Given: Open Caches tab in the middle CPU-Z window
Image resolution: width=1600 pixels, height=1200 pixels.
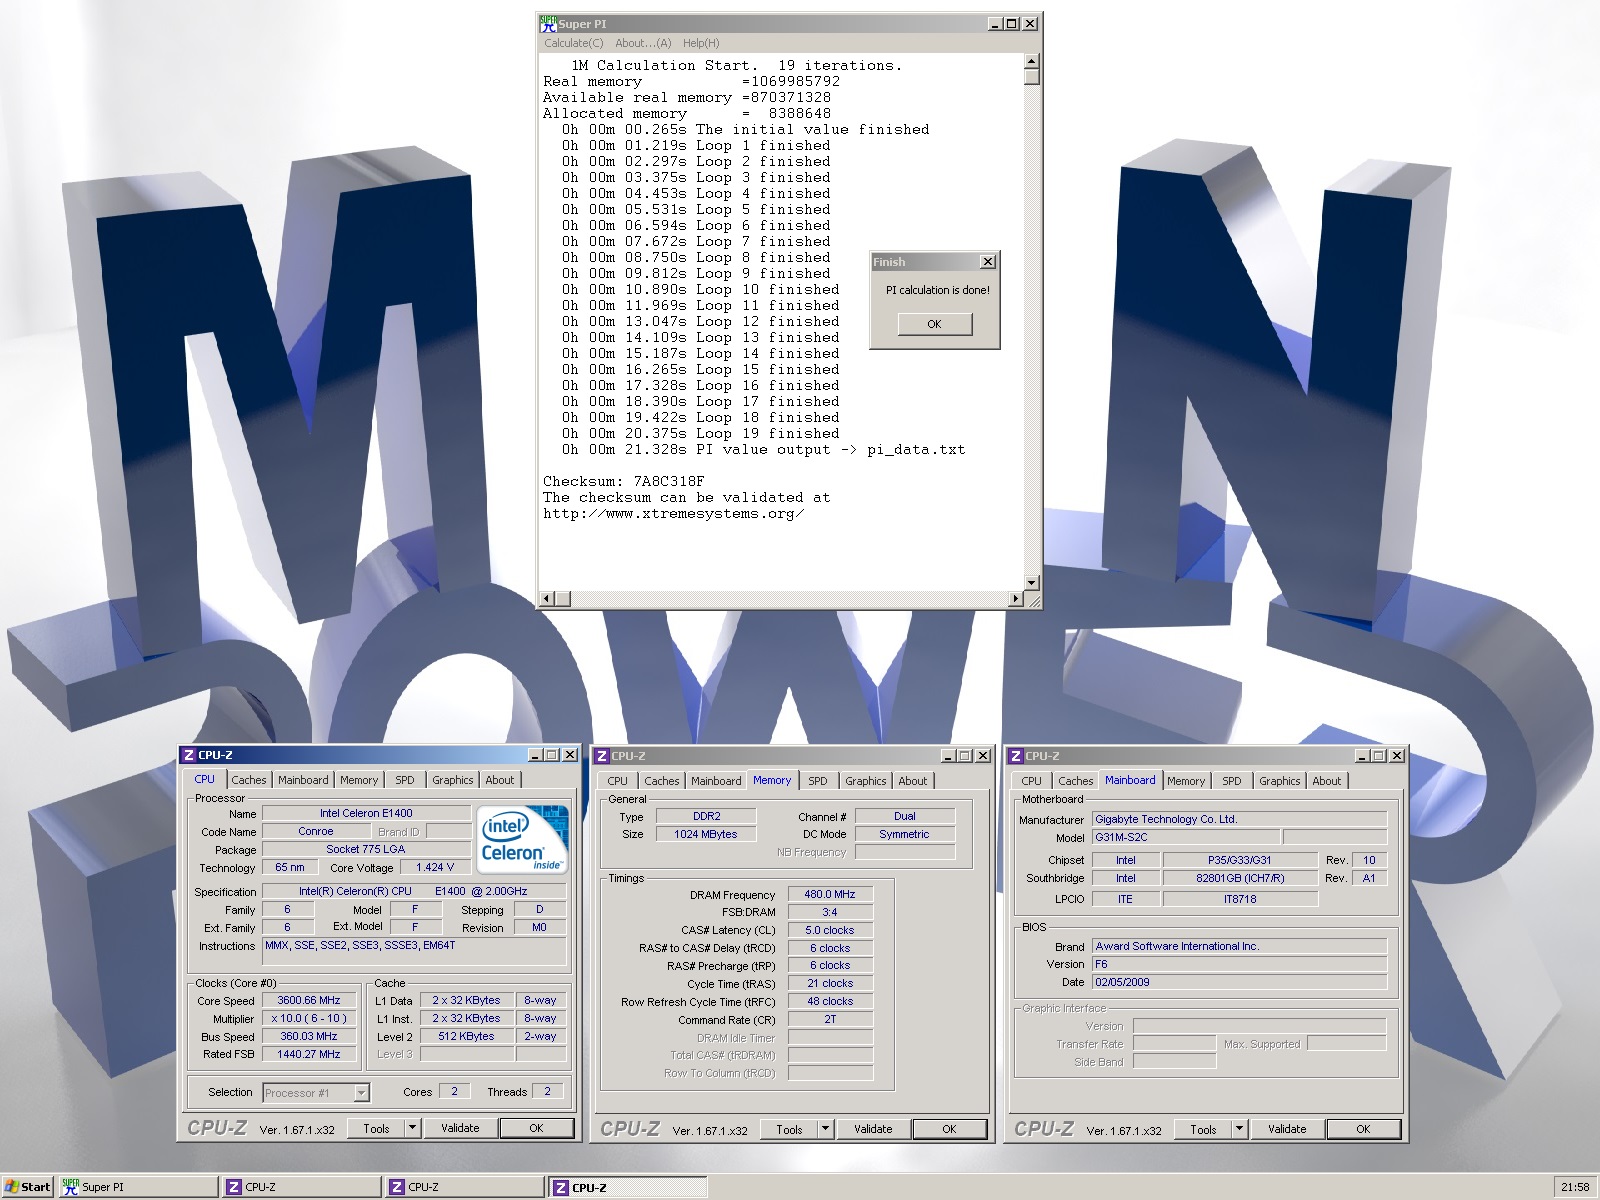Looking at the screenshot, I should point(662,781).
